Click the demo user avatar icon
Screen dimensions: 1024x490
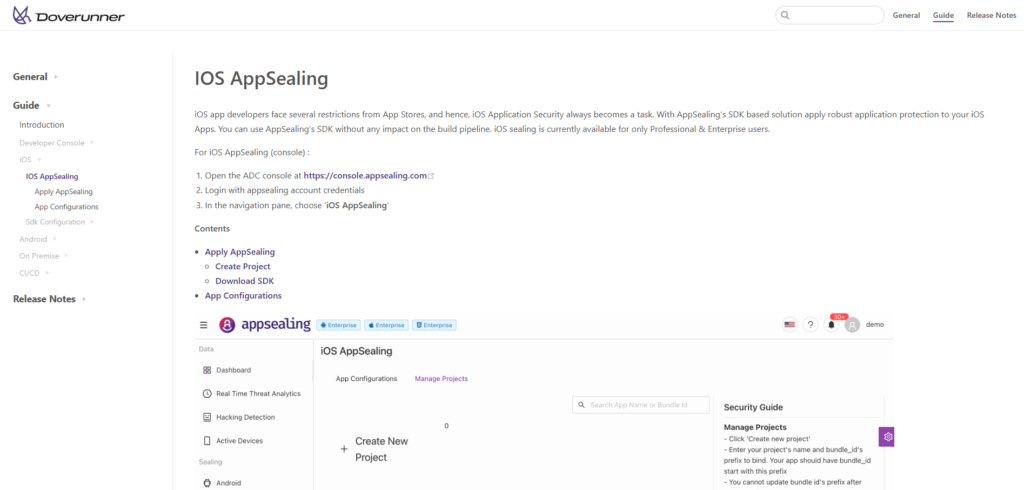[x=852, y=325]
